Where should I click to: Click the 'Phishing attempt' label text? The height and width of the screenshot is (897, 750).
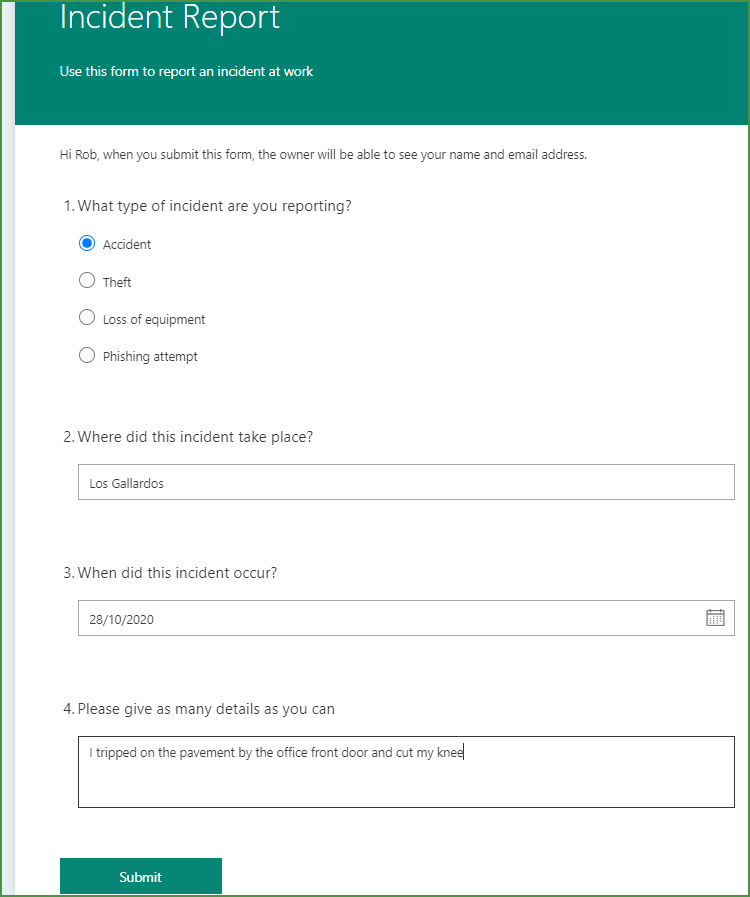(150, 356)
